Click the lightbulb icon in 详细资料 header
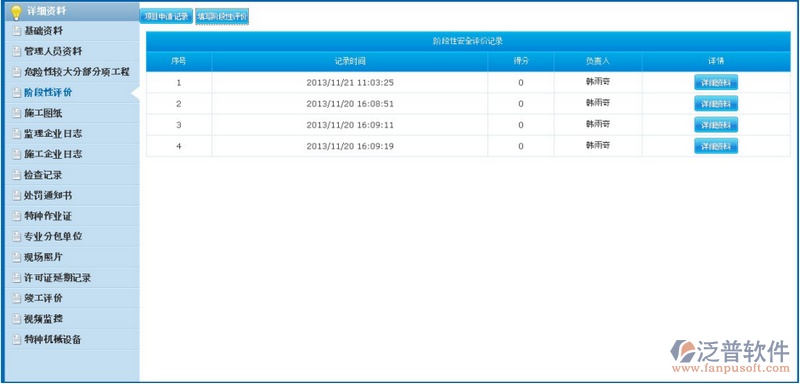This screenshot has height=384, width=800. (16, 12)
